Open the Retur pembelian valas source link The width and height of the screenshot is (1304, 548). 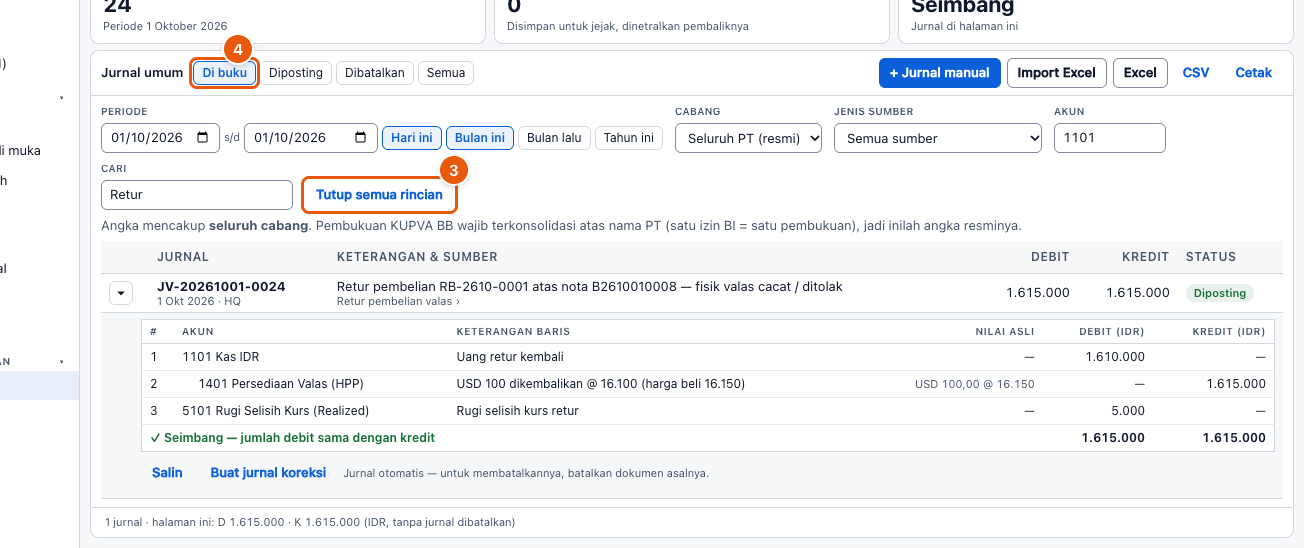pos(398,301)
